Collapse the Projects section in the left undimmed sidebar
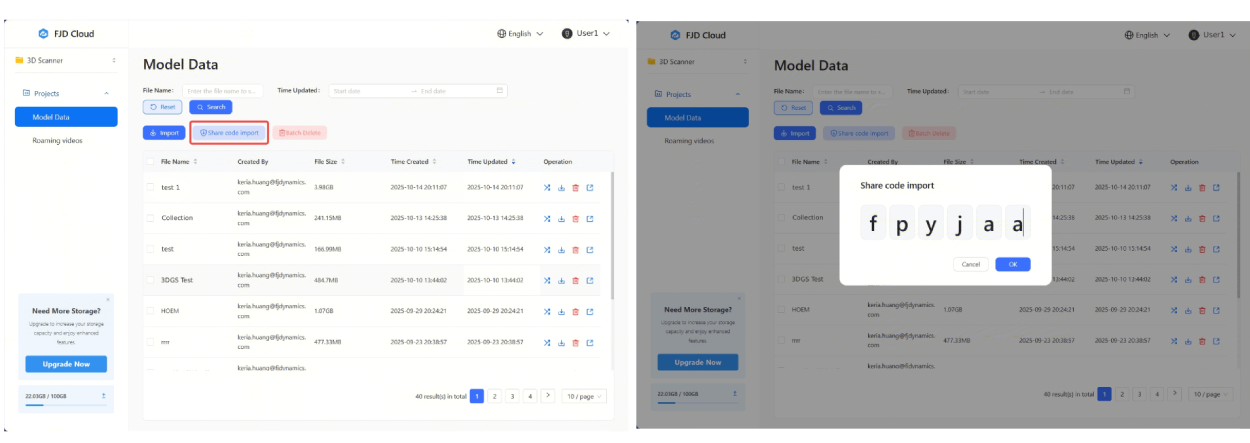 point(106,93)
